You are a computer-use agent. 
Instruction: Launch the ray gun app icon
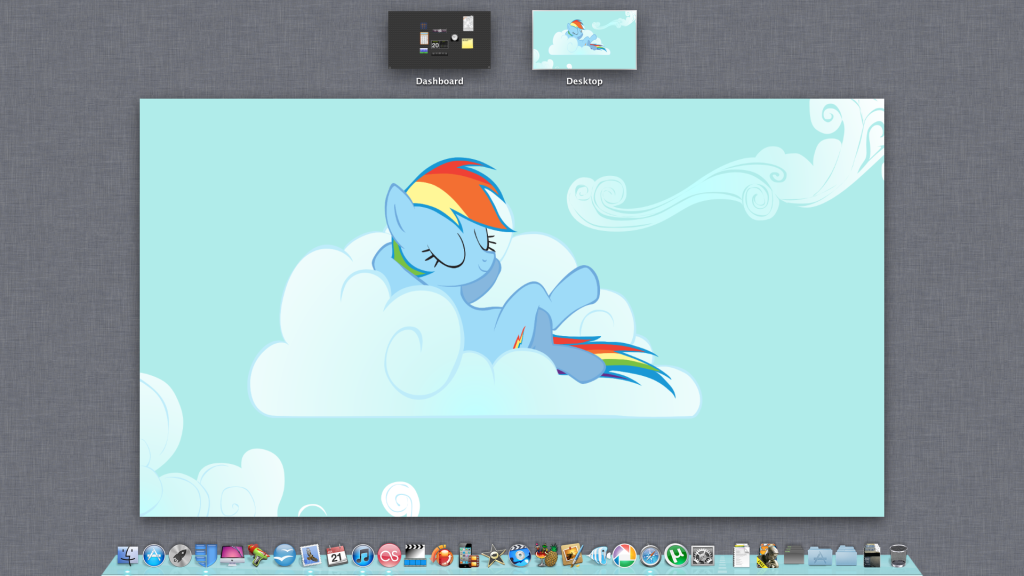258,556
